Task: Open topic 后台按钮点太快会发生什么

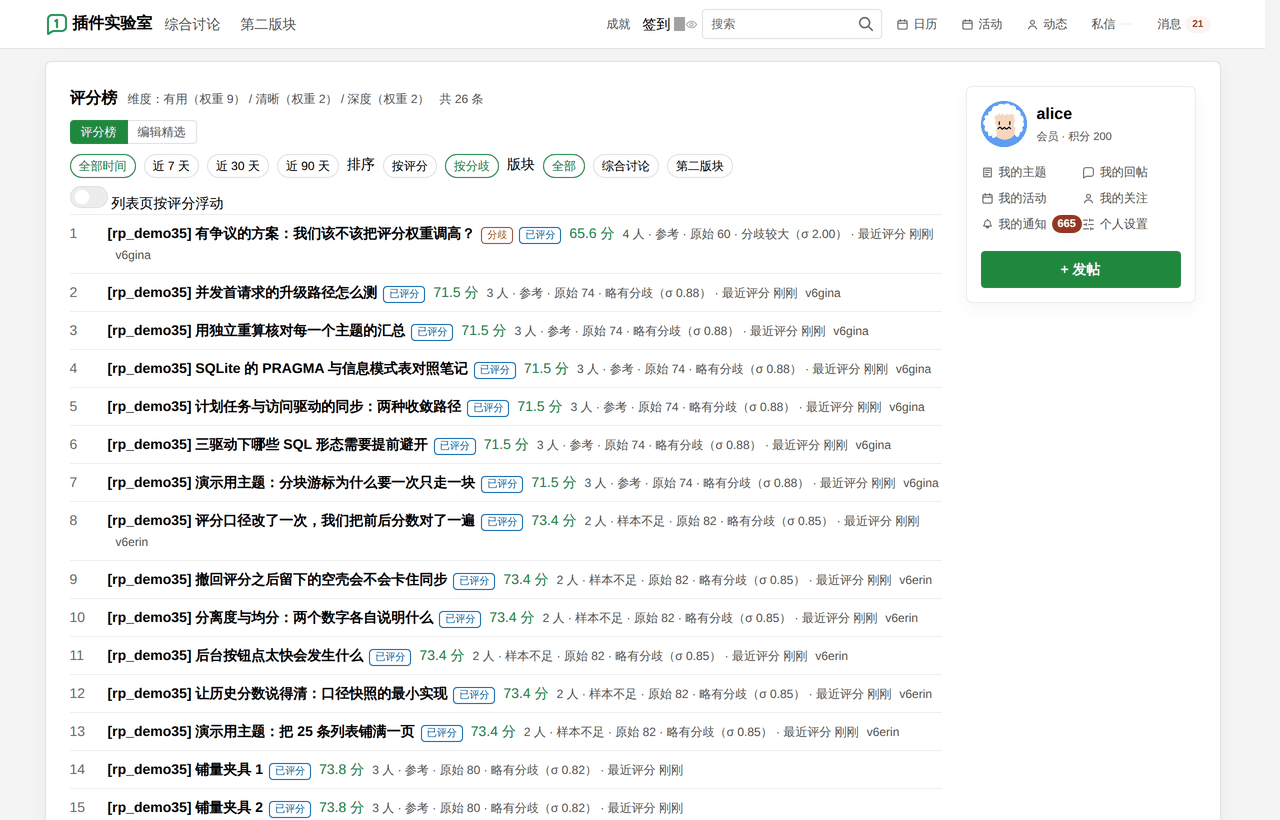Action: (x=235, y=656)
